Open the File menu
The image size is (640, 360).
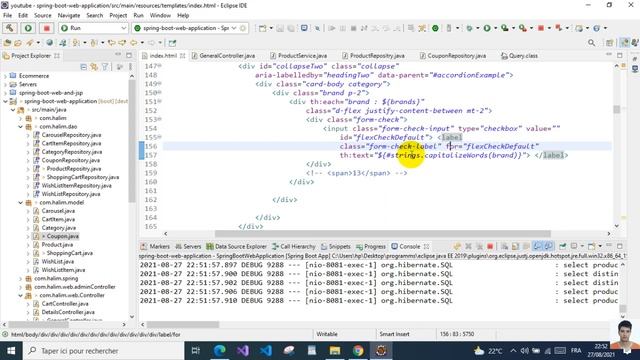[8, 15]
